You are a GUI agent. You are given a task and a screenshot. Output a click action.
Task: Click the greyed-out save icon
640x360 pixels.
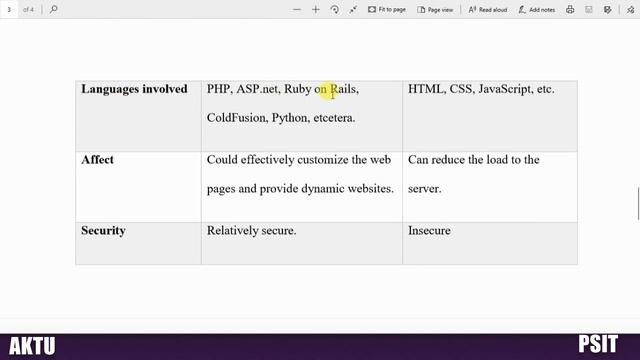coord(589,9)
